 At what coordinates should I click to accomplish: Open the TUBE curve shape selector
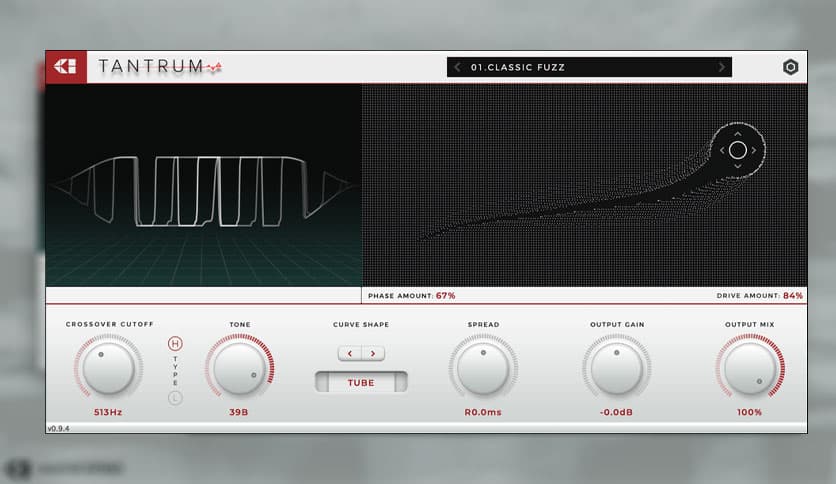tap(361, 382)
